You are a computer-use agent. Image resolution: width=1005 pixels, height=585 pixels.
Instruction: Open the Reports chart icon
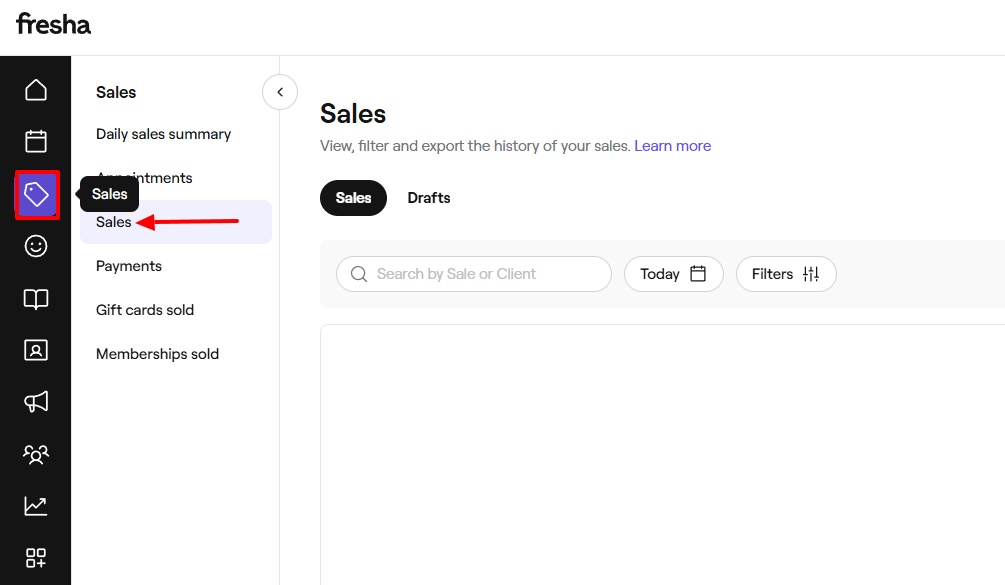[36, 506]
